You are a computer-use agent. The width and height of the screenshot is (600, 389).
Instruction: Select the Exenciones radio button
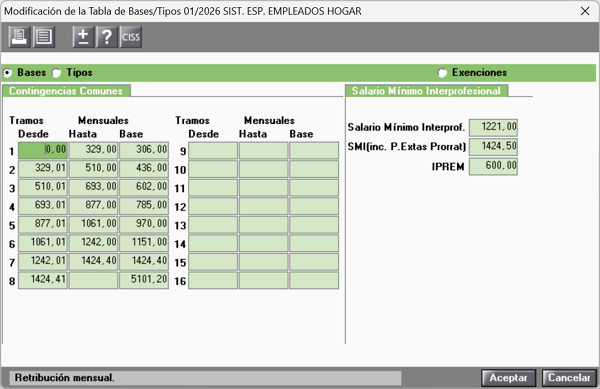pyautogui.click(x=442, y=73)
